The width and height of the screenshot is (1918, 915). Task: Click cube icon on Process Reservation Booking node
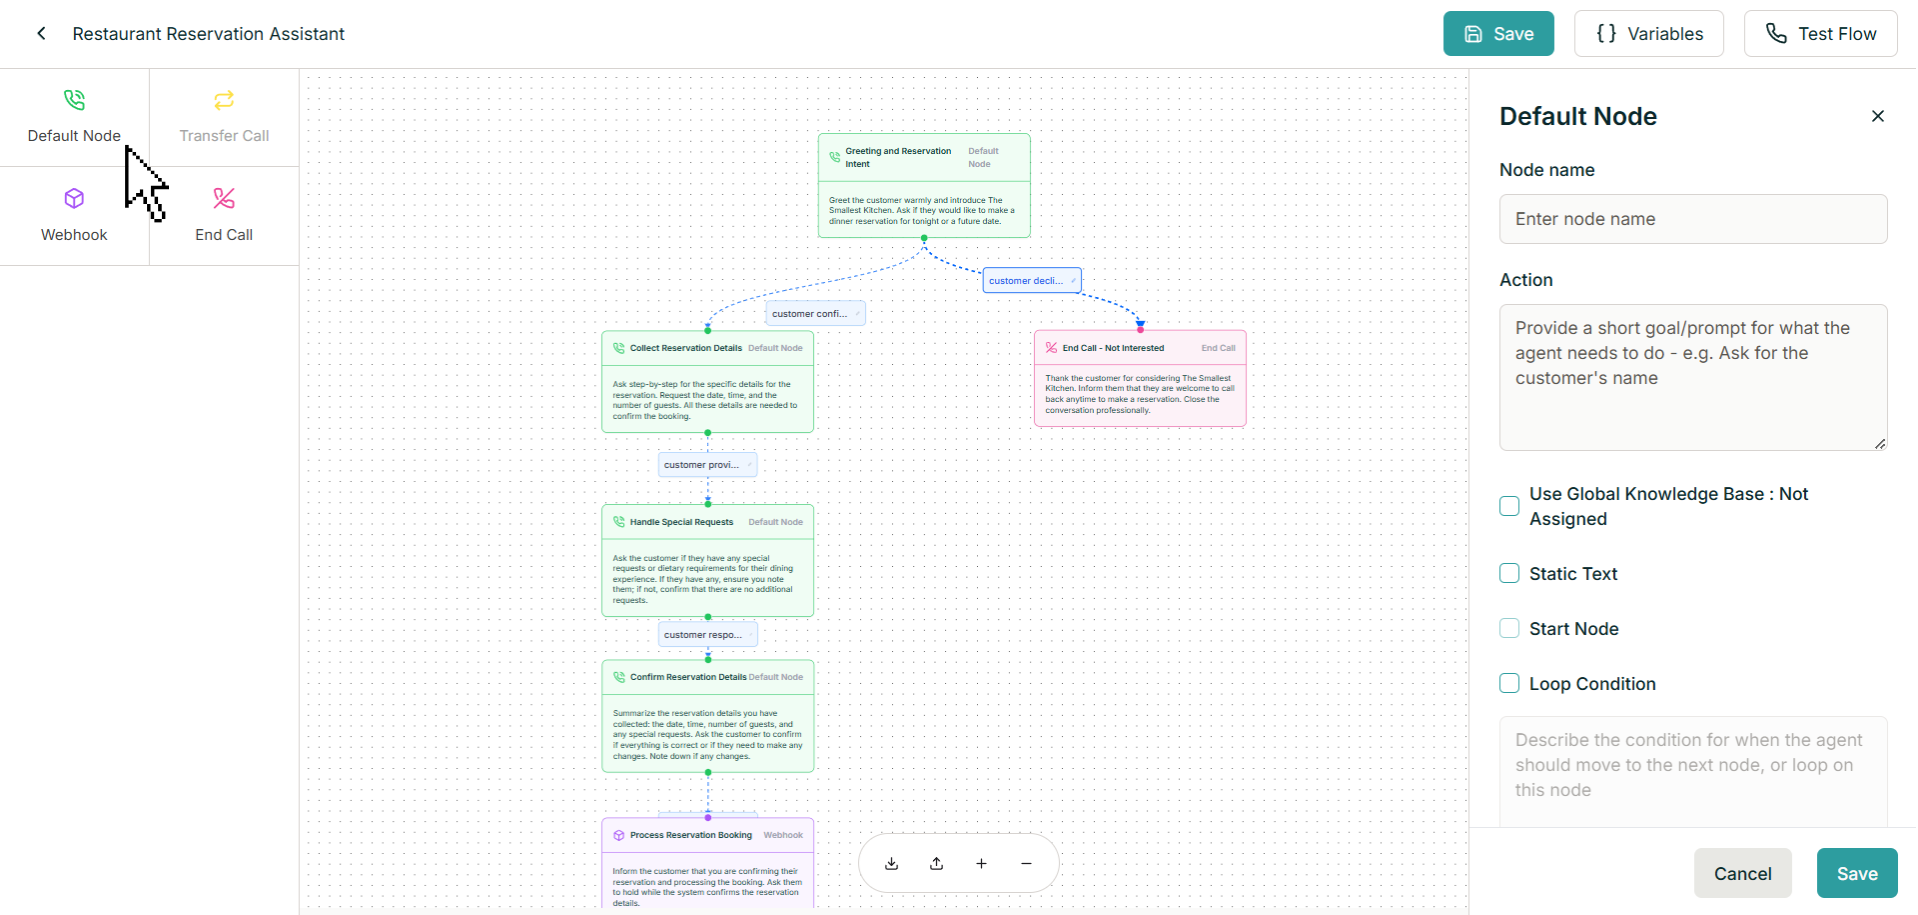click(x=619, y=835)
